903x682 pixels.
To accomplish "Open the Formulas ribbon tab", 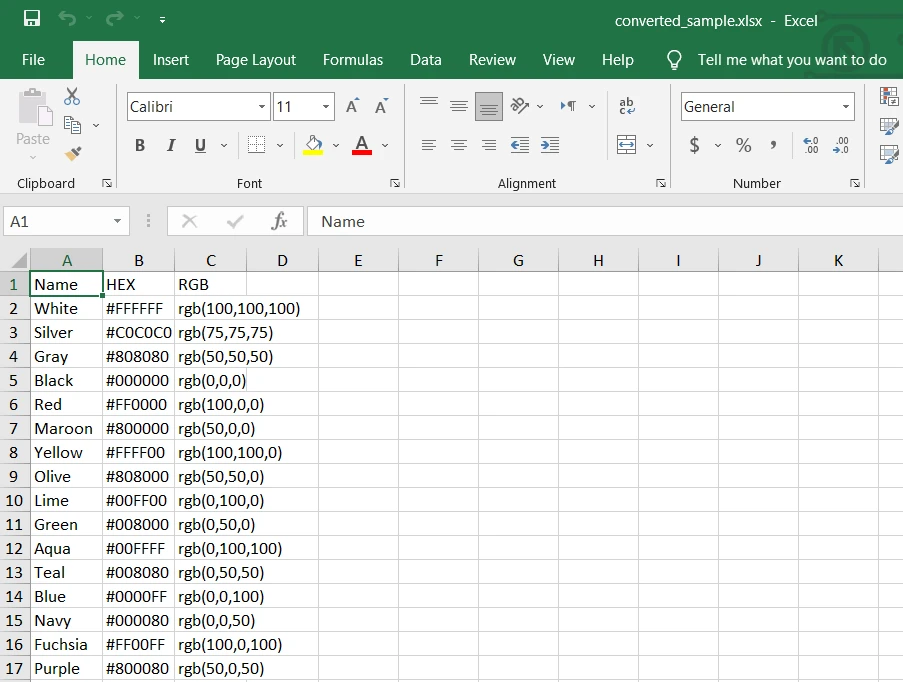I will point(353,60).
